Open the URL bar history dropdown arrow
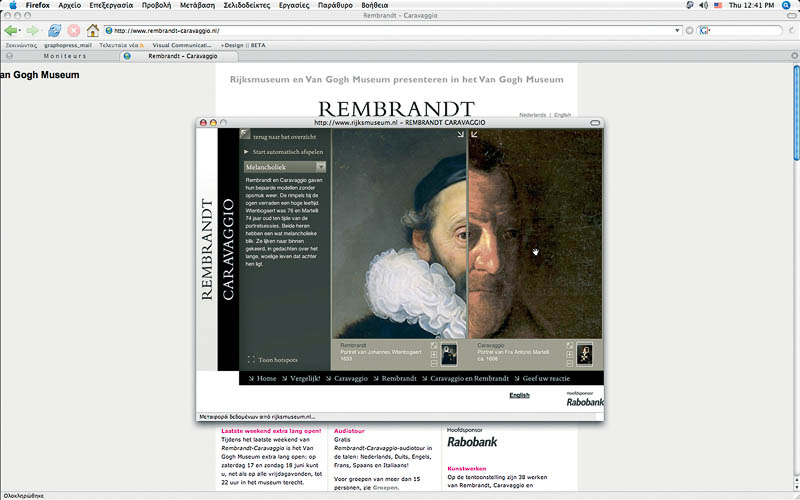 (677, 31)
